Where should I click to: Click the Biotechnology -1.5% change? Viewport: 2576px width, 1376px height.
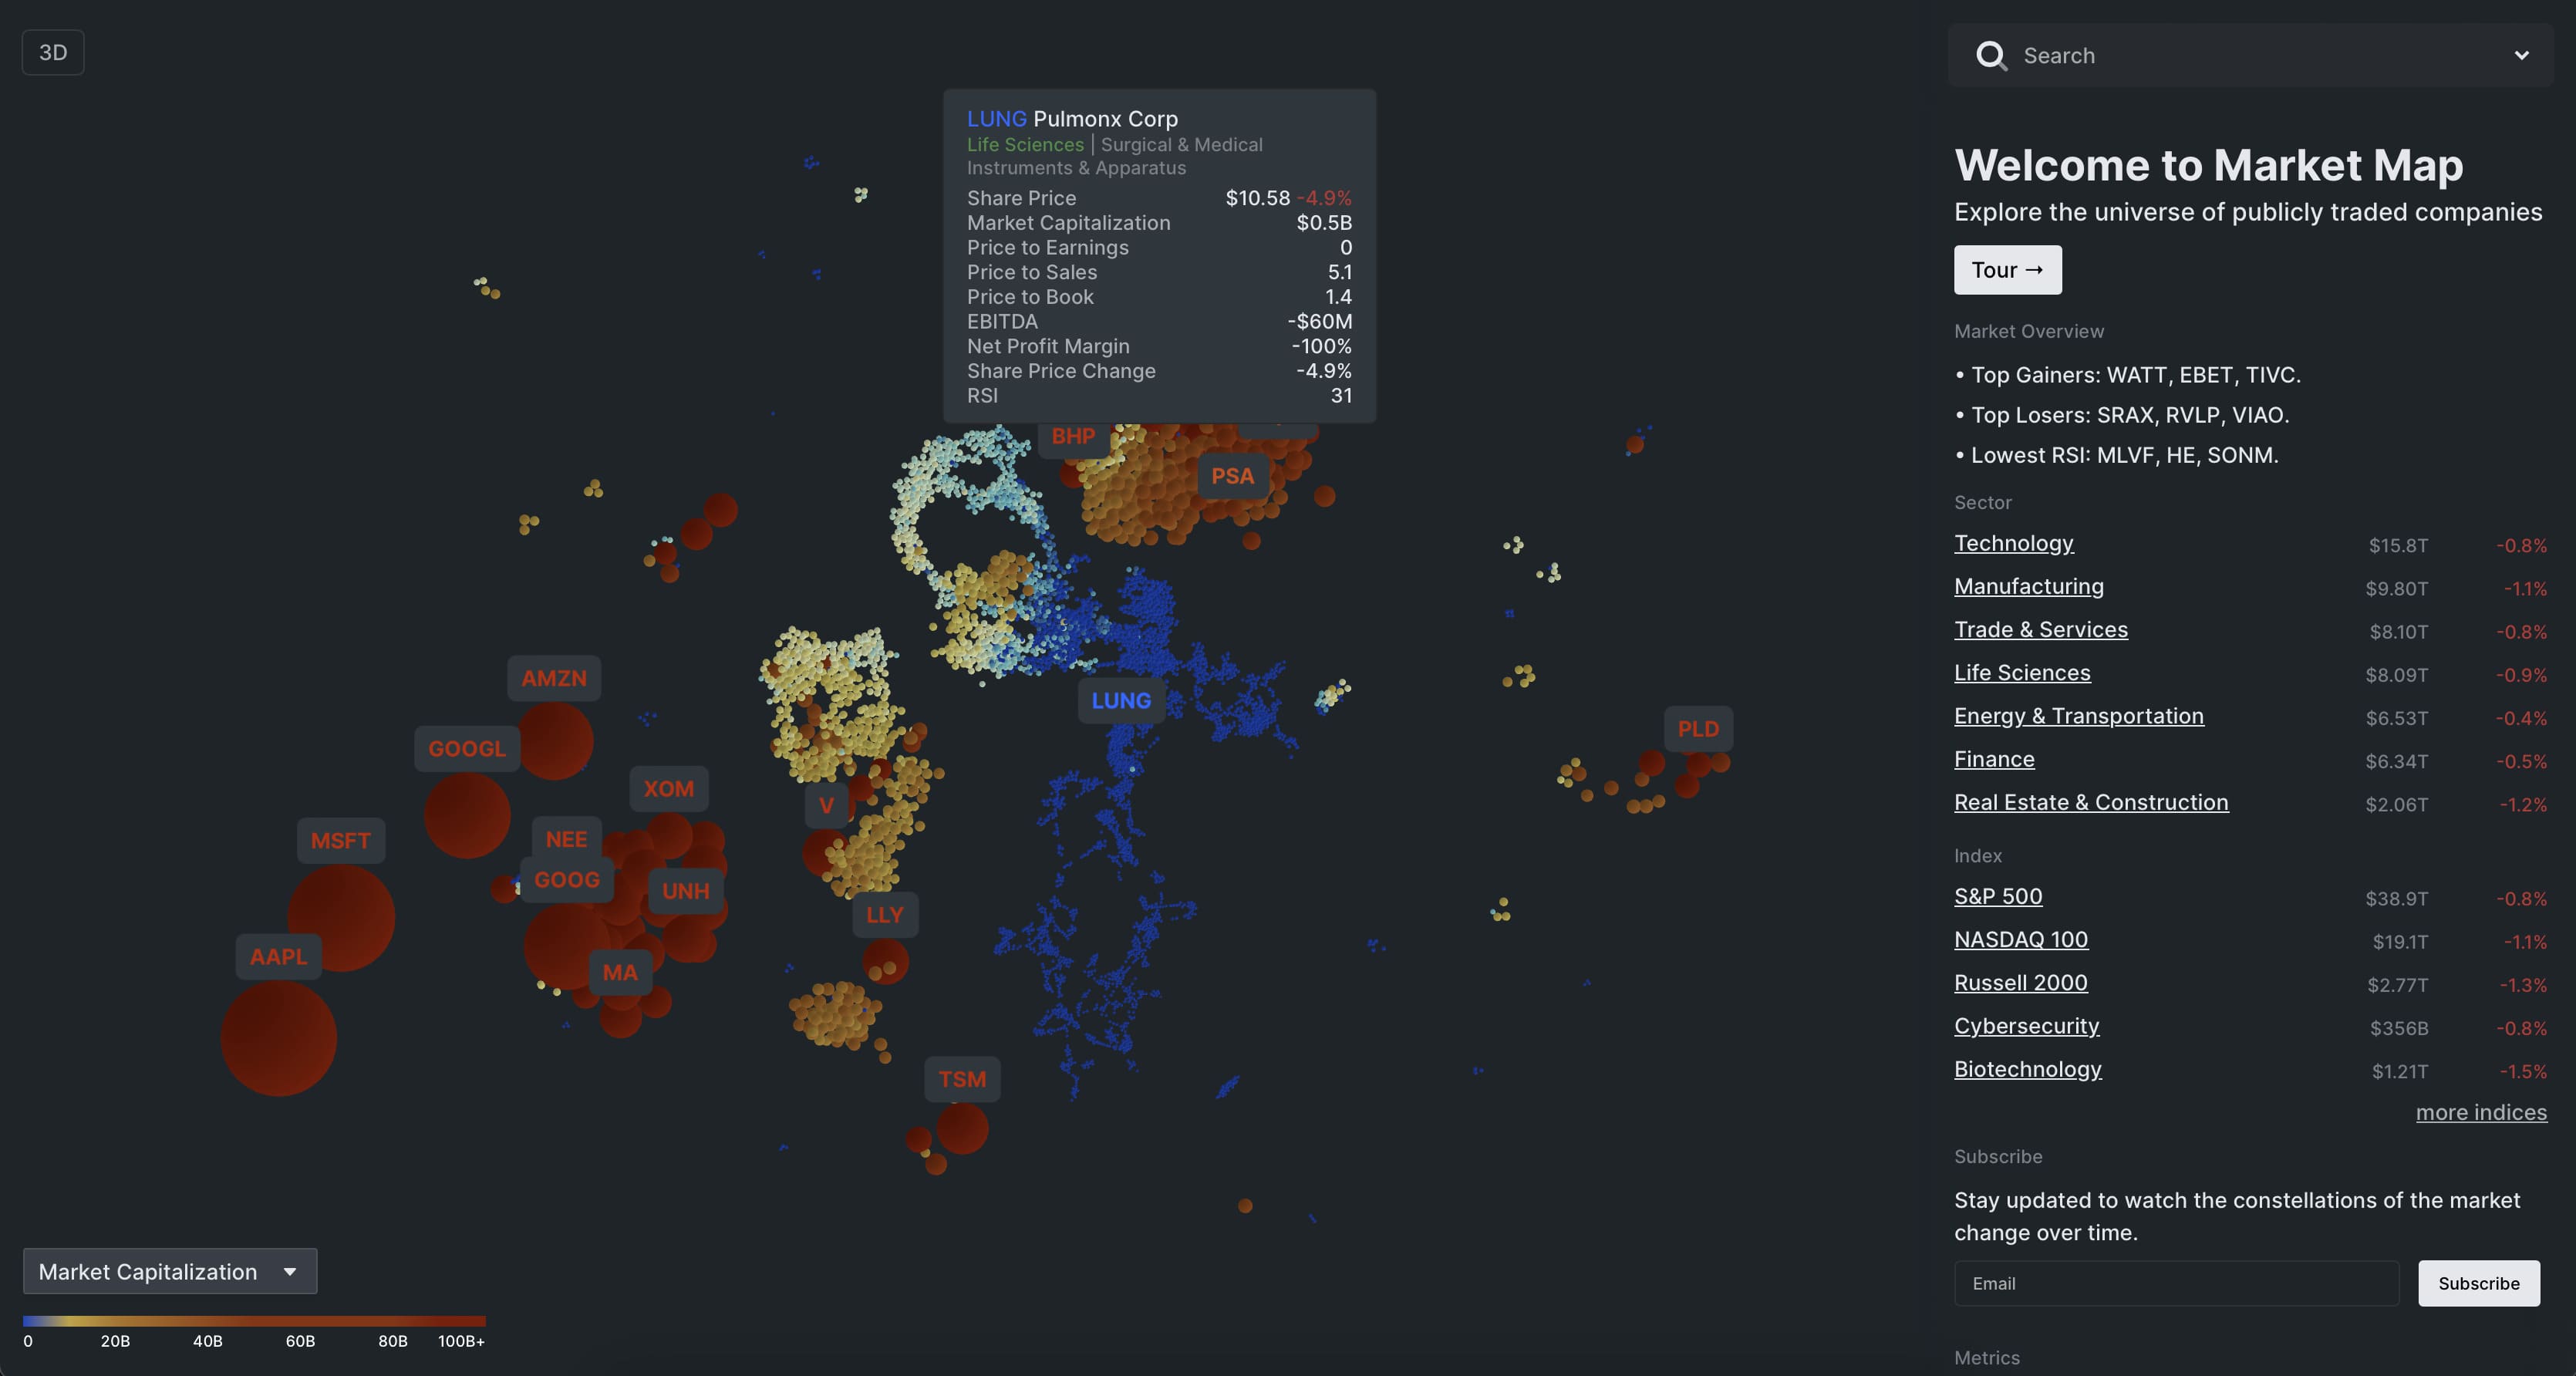2523,1072
